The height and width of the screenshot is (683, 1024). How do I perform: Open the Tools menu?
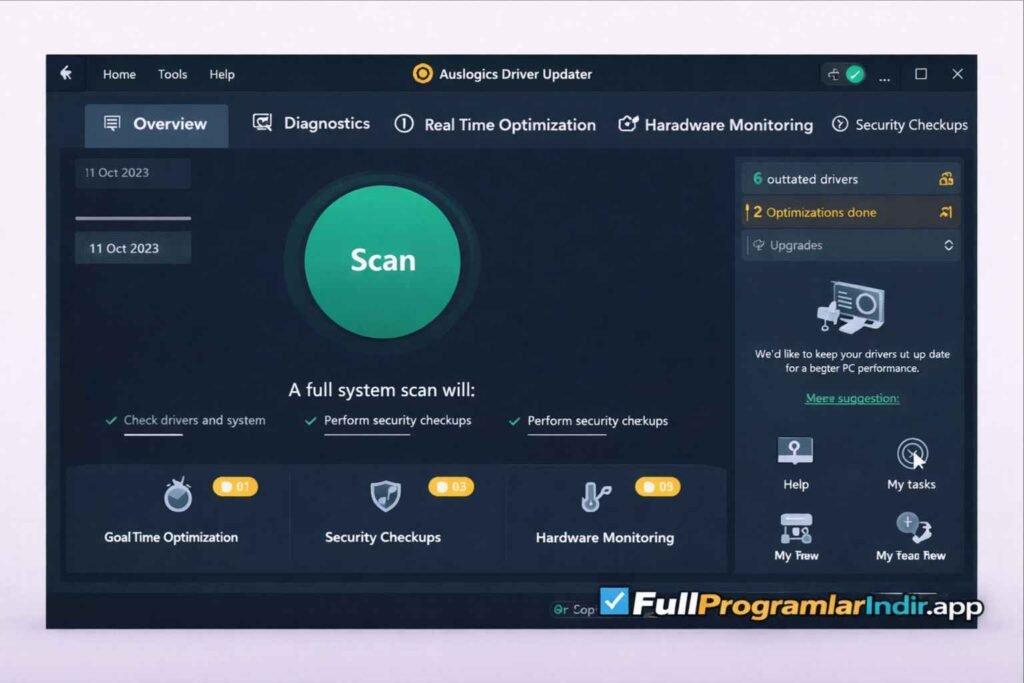[172, 74]
